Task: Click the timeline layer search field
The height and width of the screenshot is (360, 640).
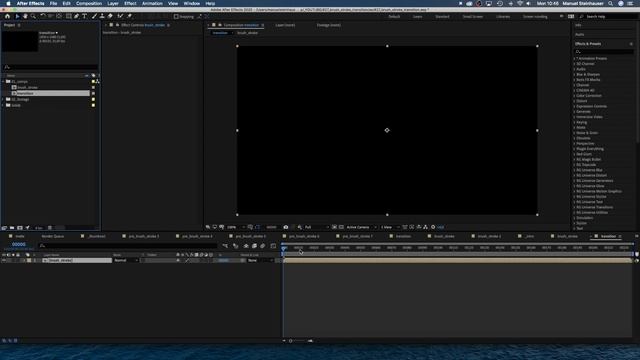Action: coord(128,246)
